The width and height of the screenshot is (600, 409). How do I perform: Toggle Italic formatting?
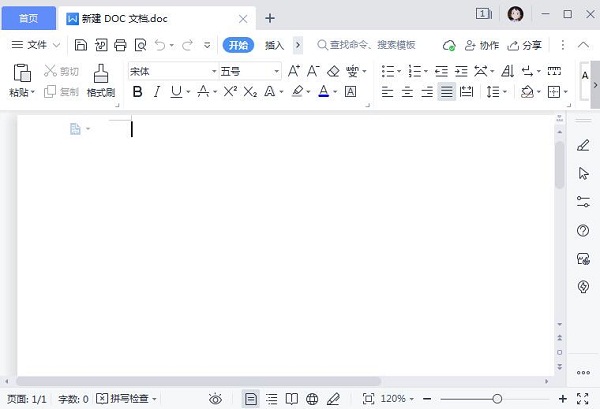click(157, 91)
